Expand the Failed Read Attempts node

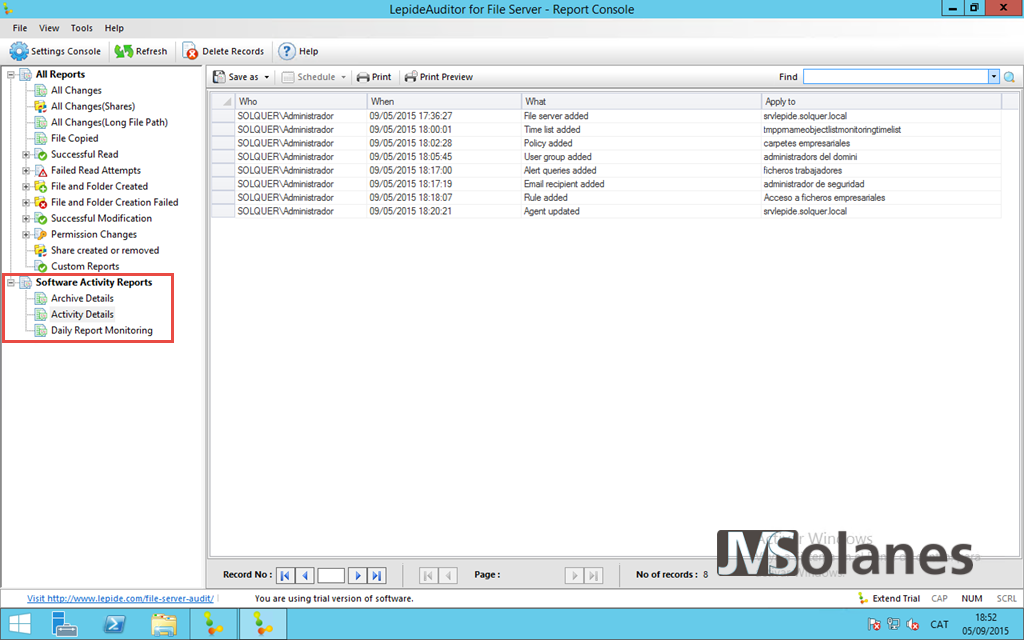(x=26, y=170)
